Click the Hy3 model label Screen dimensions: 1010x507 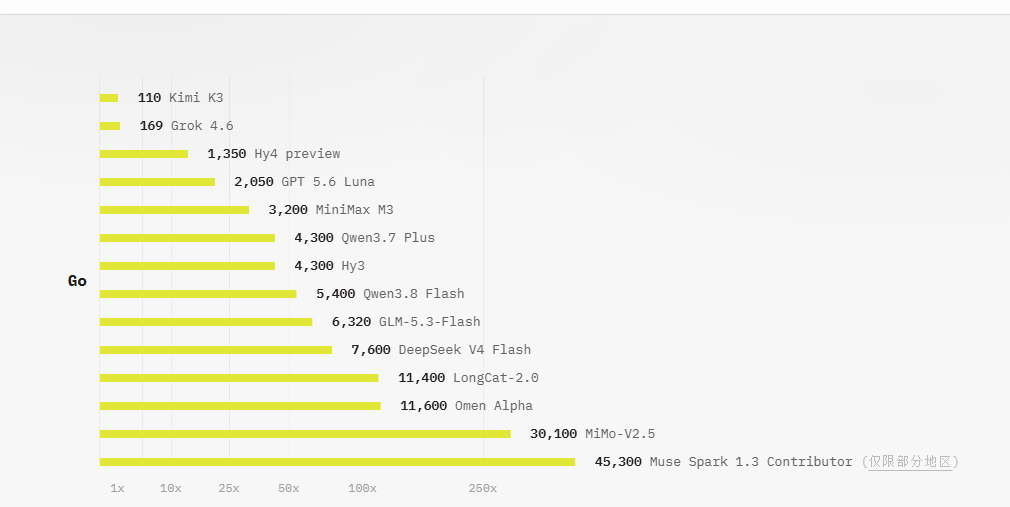point(353,266)
